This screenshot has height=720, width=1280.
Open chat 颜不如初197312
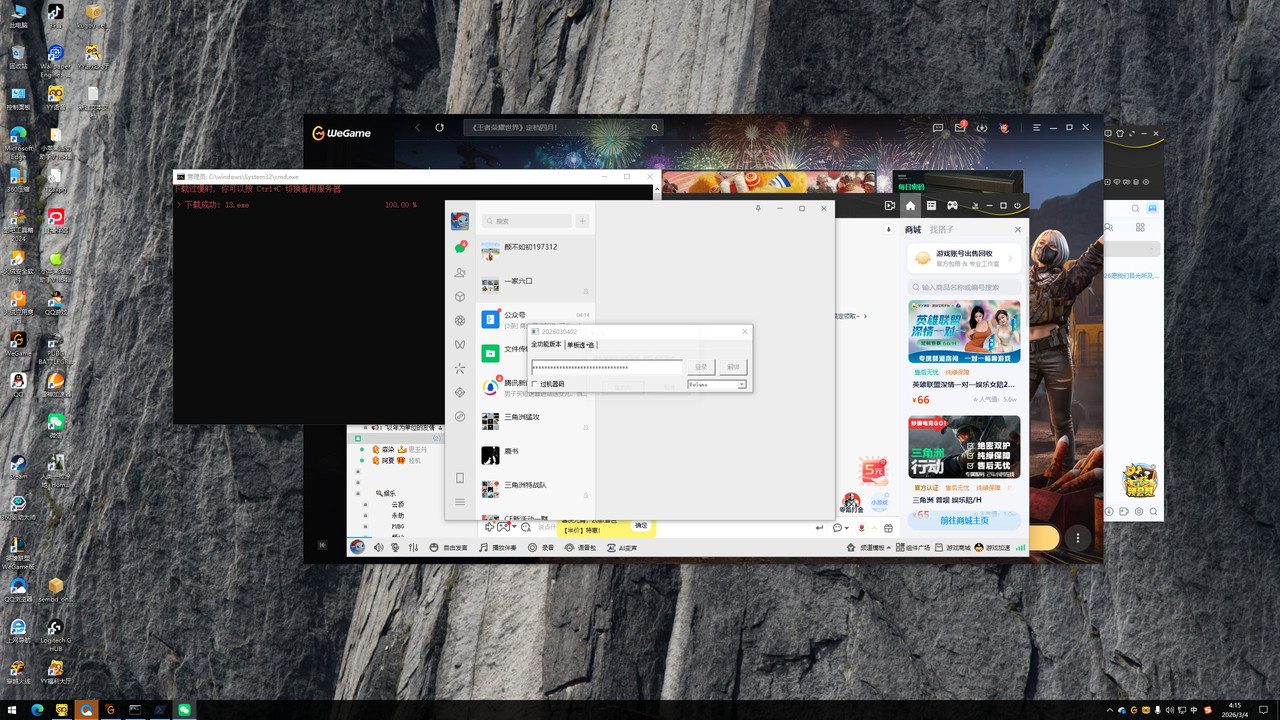[x=538, y=251]
